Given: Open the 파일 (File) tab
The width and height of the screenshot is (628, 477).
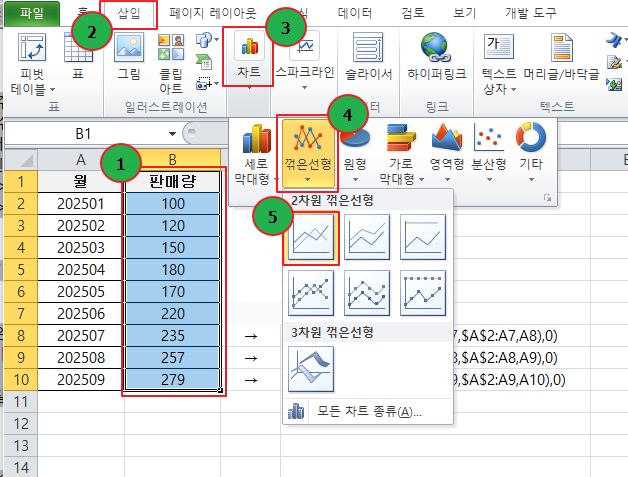Looking at the screenshot, I should (32, 13).
